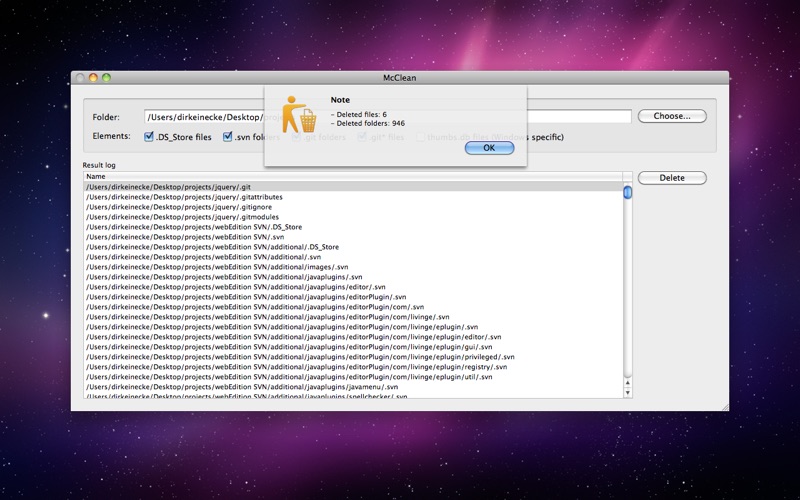Click the Name column header
Viewport: 800px width, 500px height.
pyautogui.click(x=353, y=177)
